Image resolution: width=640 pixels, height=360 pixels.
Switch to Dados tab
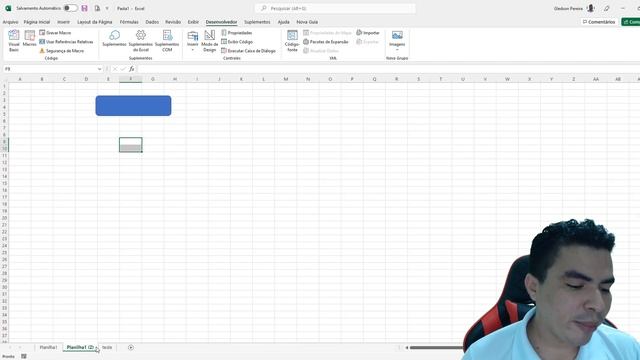click(152, 22)
